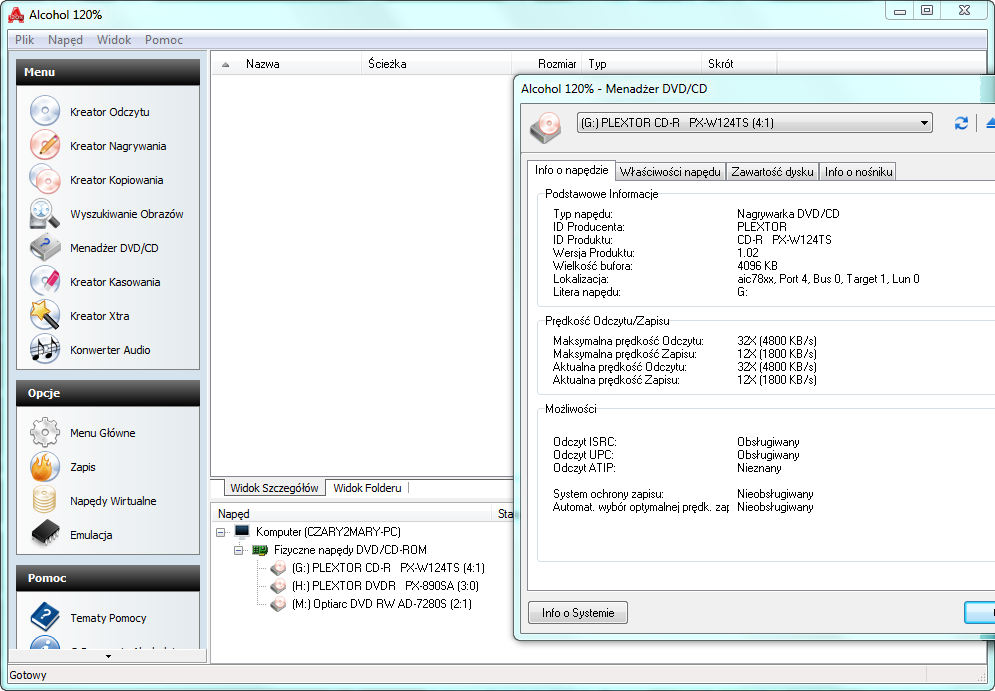This screenshot has width=995, height=691.
Task: Click Menadżer DVD/CD label in menu
Action: pyautogui.click(x=114, y=247)
